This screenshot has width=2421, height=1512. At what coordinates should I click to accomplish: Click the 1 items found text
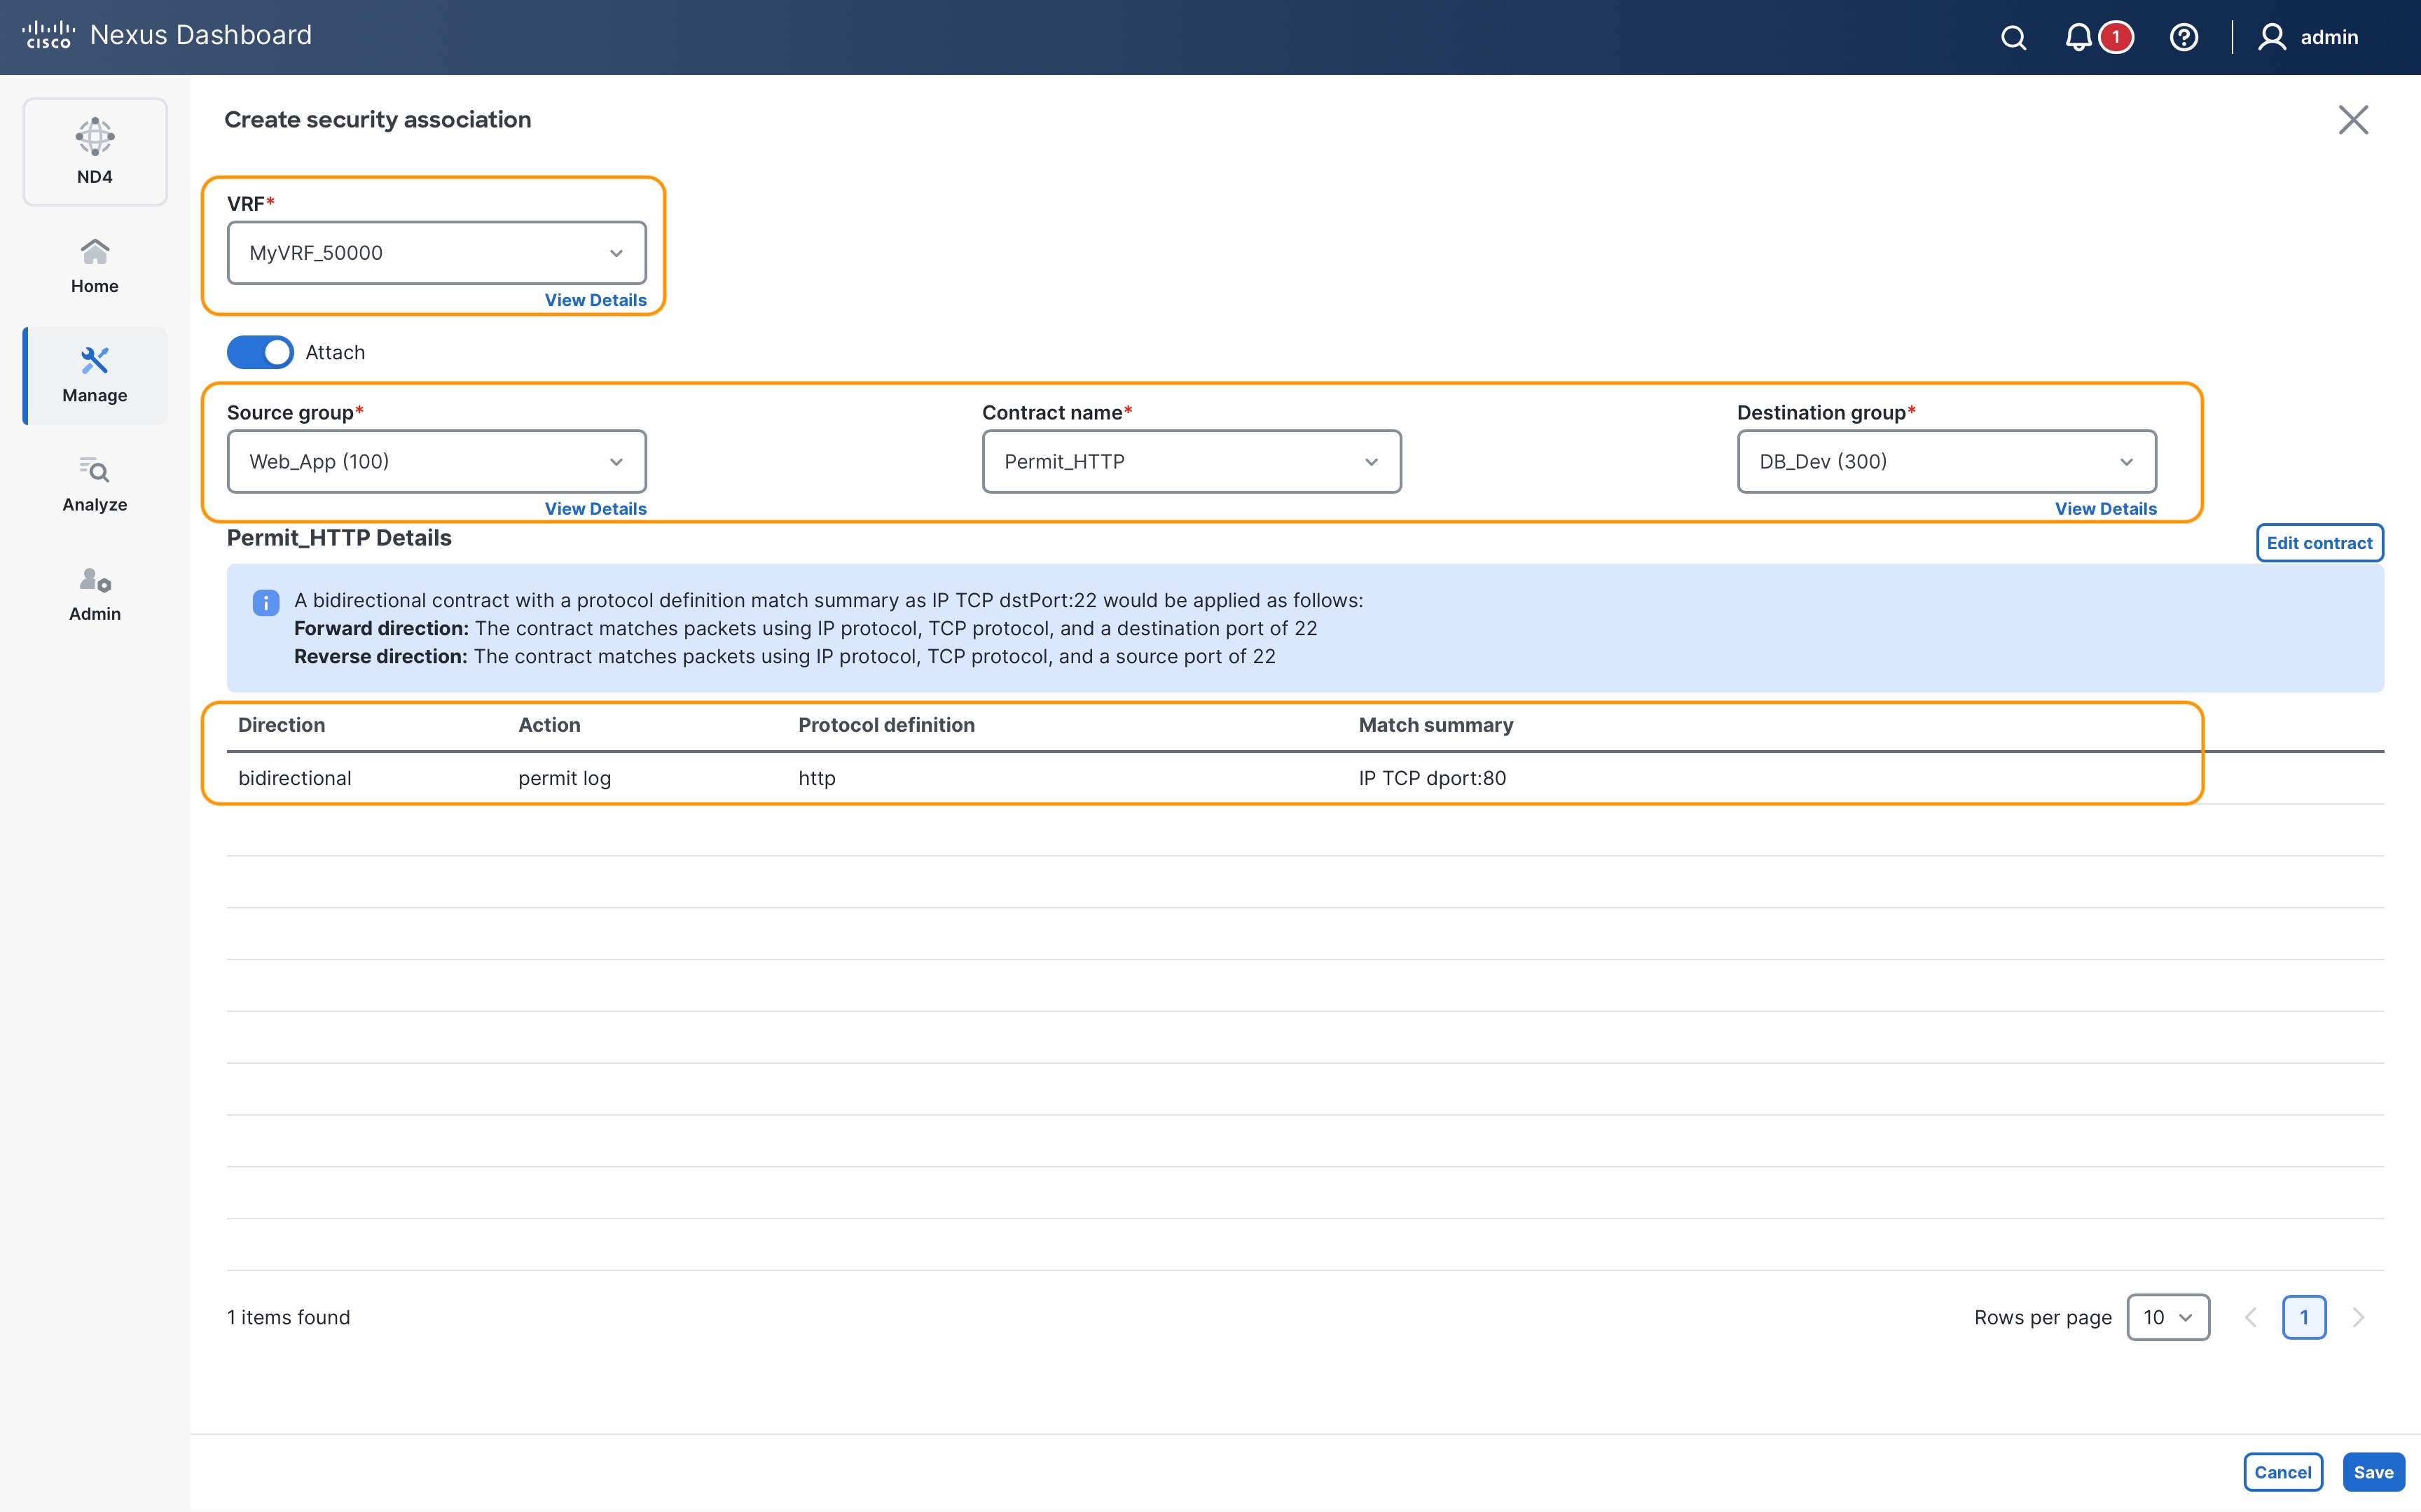click(288, 1317)
